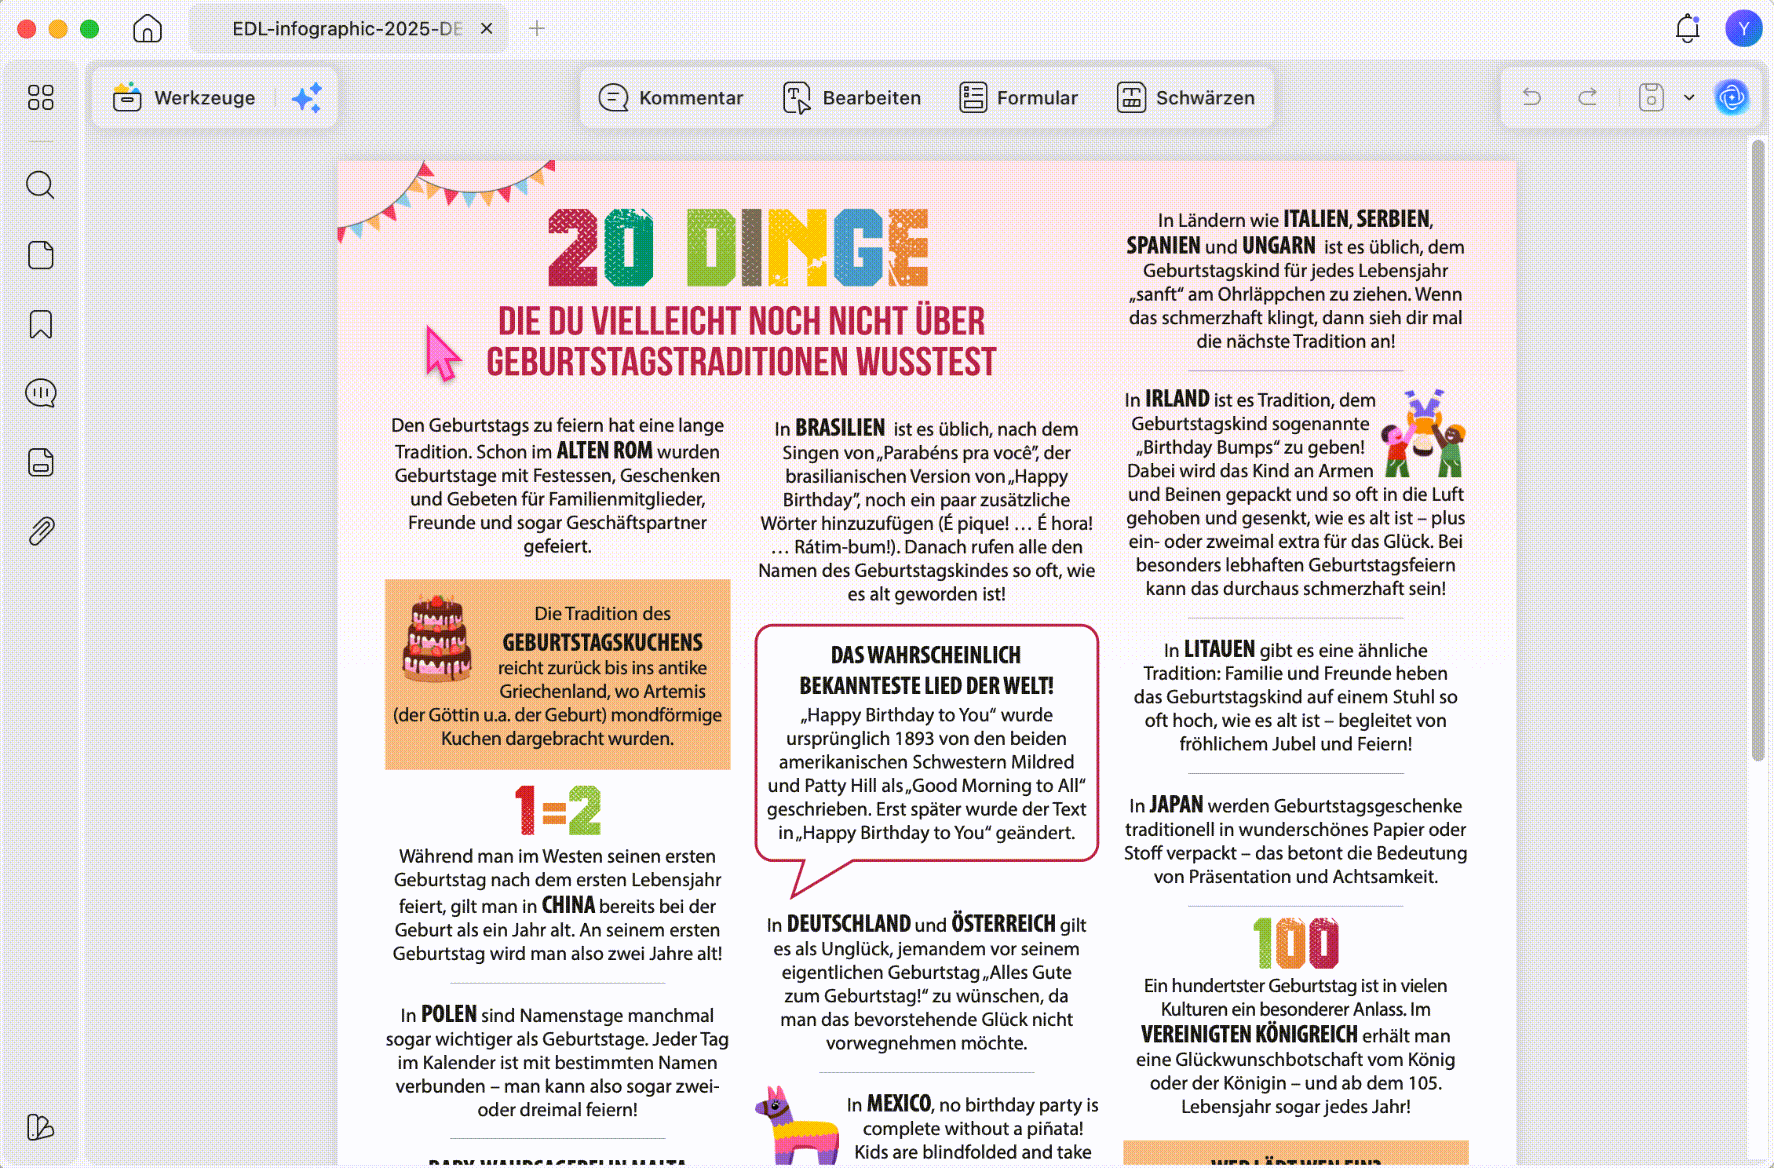1774x1168 pixels.
Task: Open the blue AI assistant button
Action: pos(1732,97)
